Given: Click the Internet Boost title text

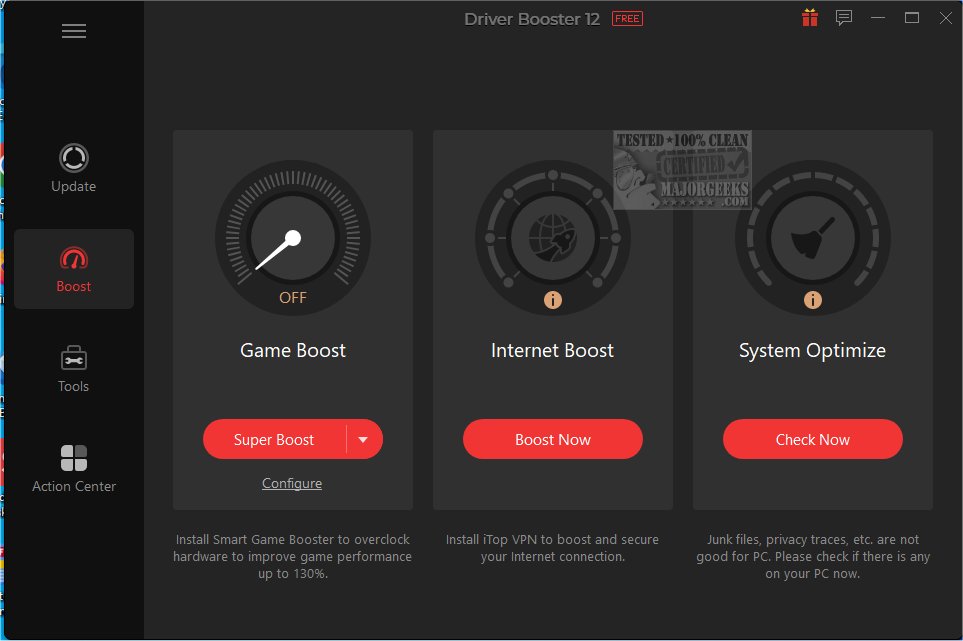Looking at the screenshot, I should [x=553, y=350].
